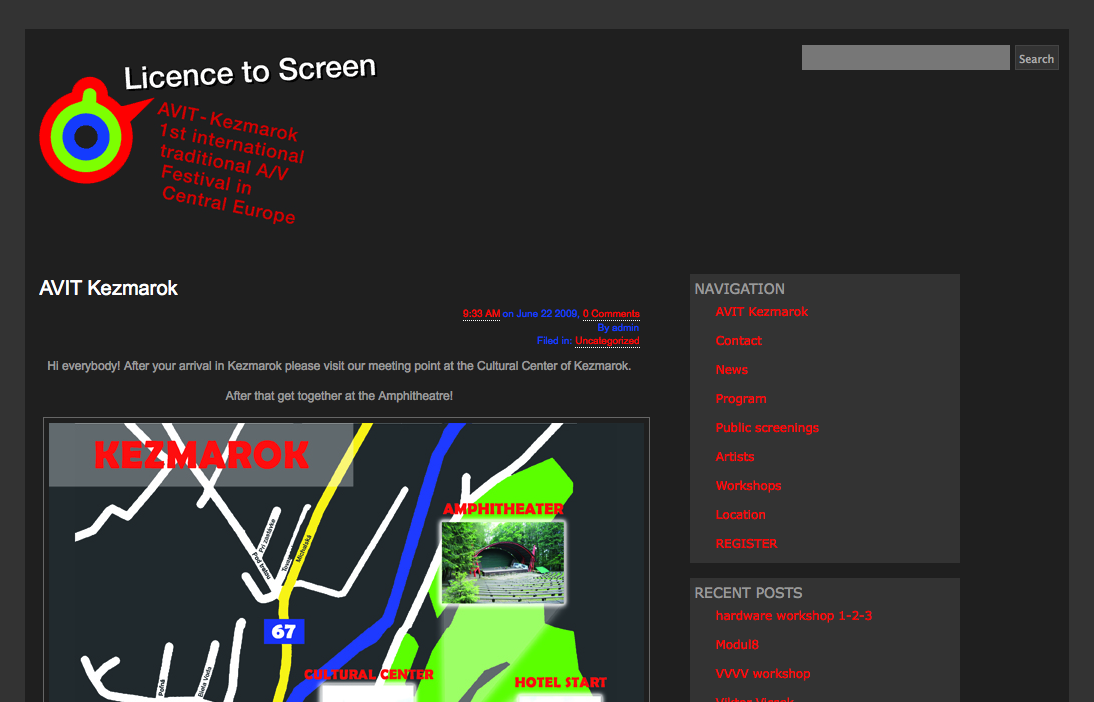Click the 'By admin' author text
Viewport: 1094px width, 702px height.
[x=618, y=327]
